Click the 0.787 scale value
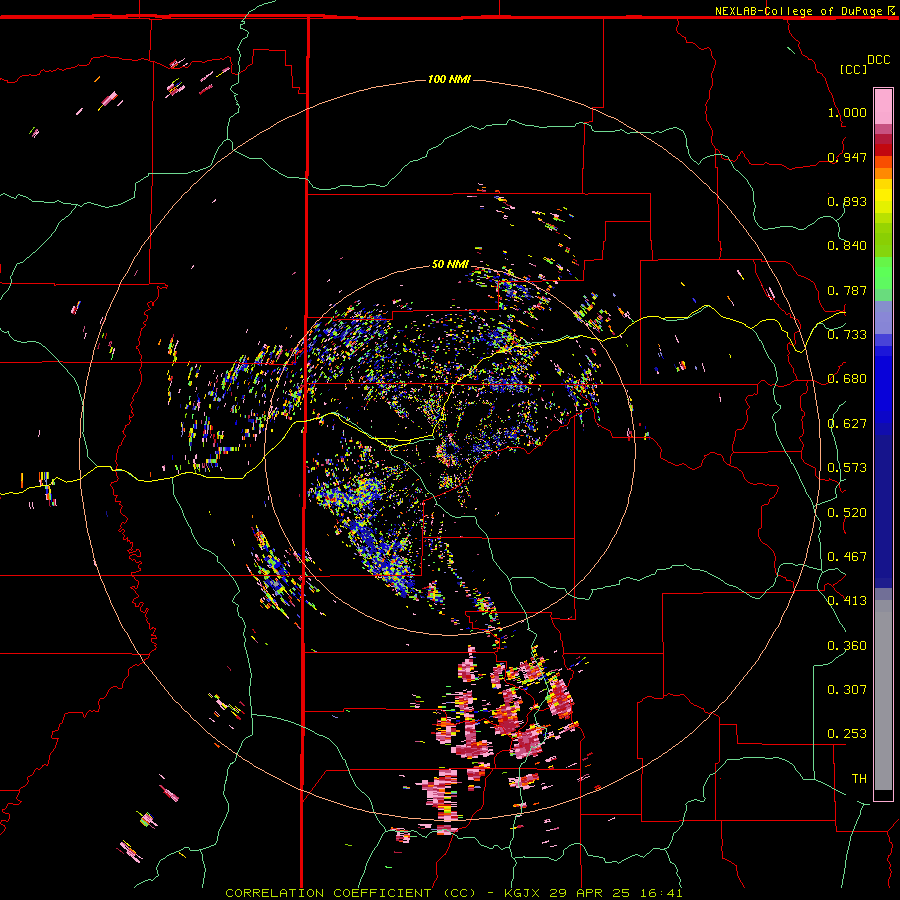 click(847, 290)
